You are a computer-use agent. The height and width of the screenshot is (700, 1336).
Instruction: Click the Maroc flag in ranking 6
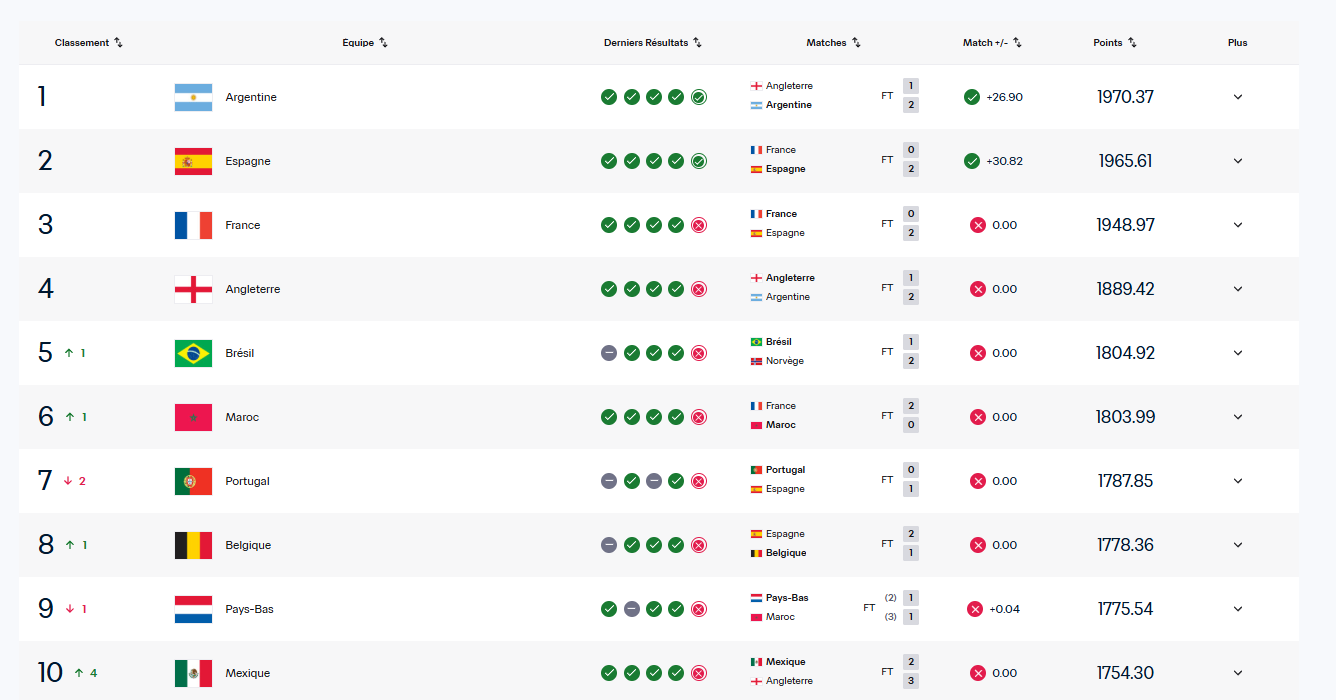(193, 417)
